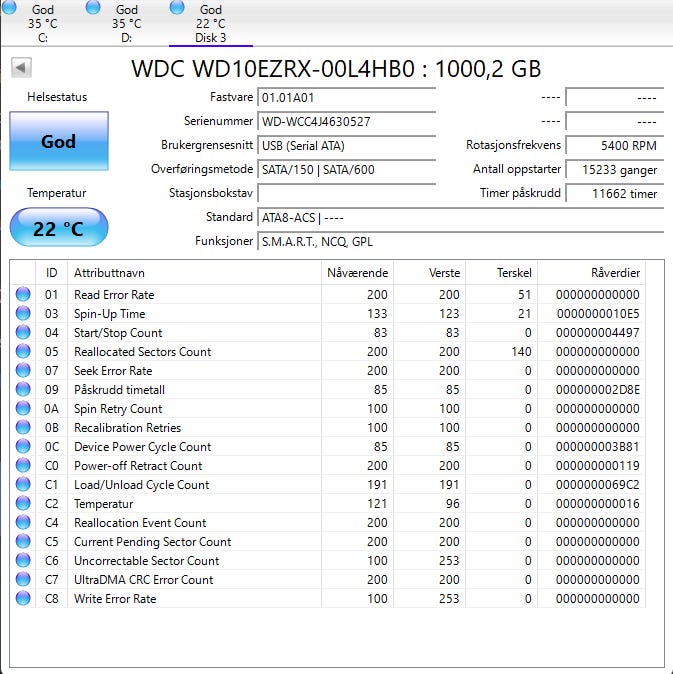
Task: Focus the empty Stasjonsbokstav field
Action: (x=346, y=193)
